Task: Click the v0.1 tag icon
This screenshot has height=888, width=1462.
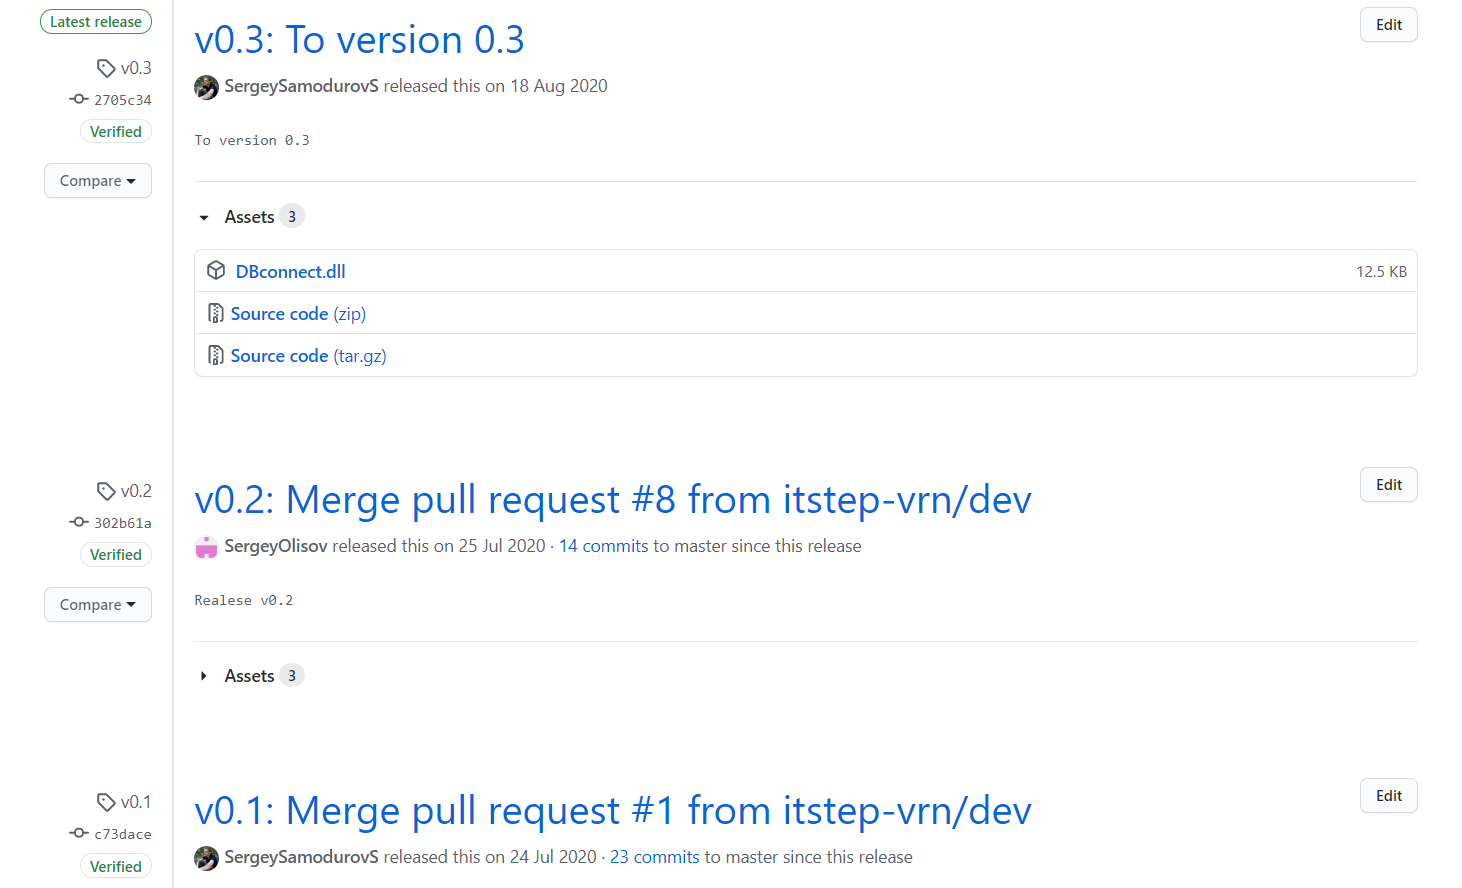Action: [106, 802]
